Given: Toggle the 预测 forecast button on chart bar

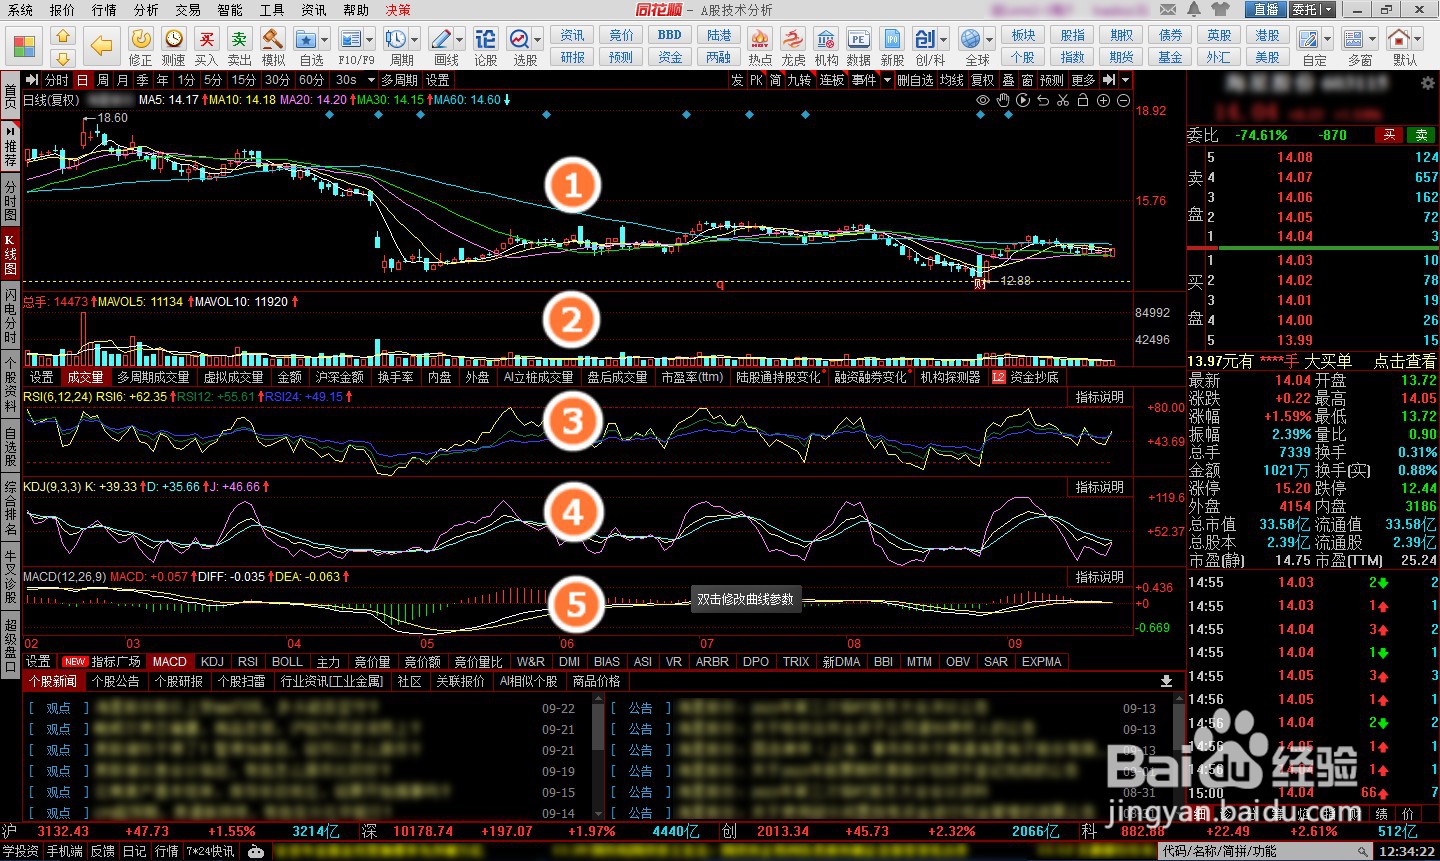Looking at the screenshot, I should pos(1052,80).
